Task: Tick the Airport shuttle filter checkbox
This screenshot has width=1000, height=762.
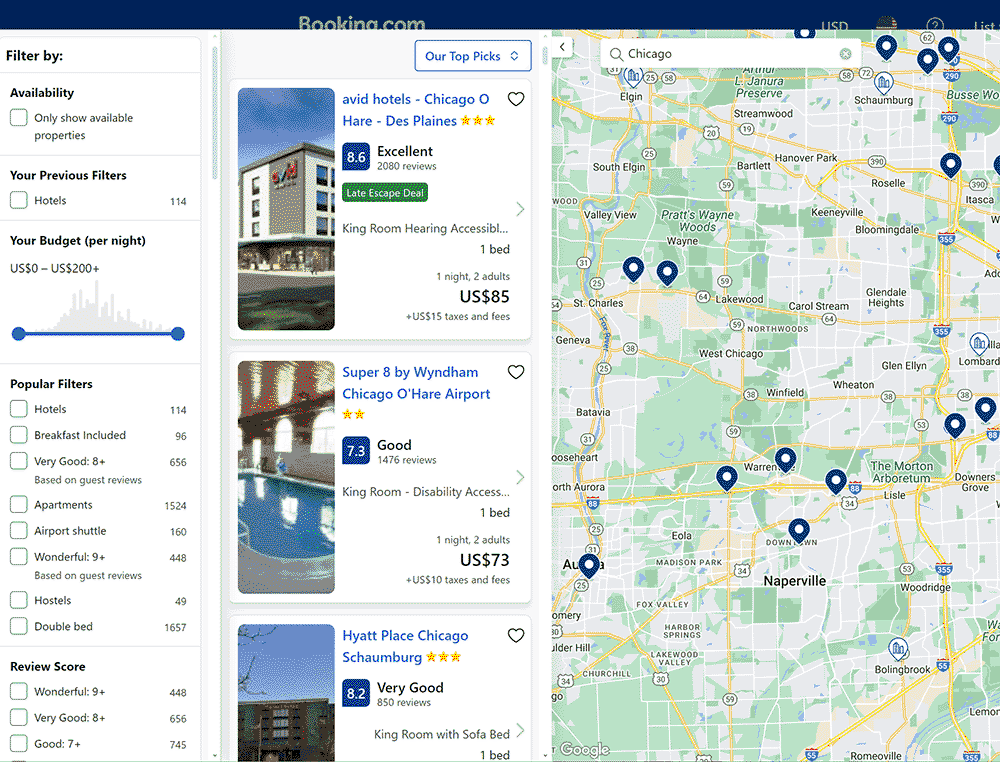Action: tap(19, 531)
